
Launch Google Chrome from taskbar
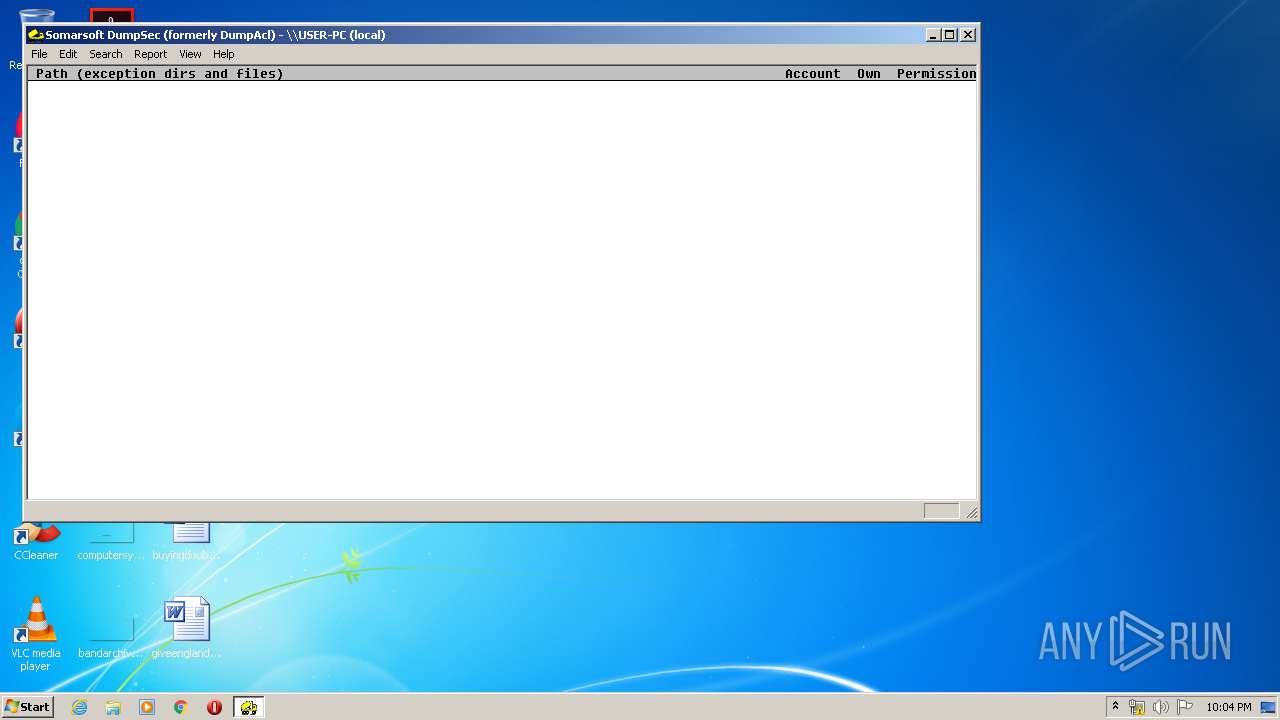coord(181,707)
